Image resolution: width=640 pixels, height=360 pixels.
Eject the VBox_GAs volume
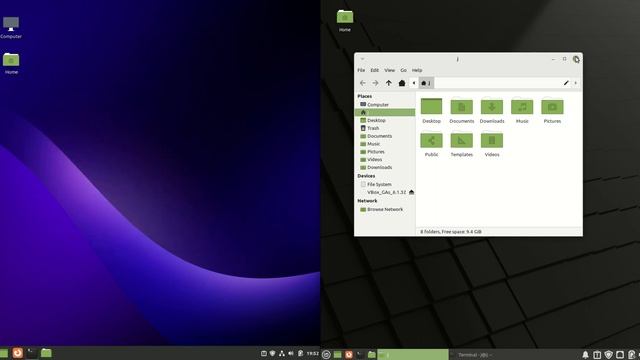411,192
